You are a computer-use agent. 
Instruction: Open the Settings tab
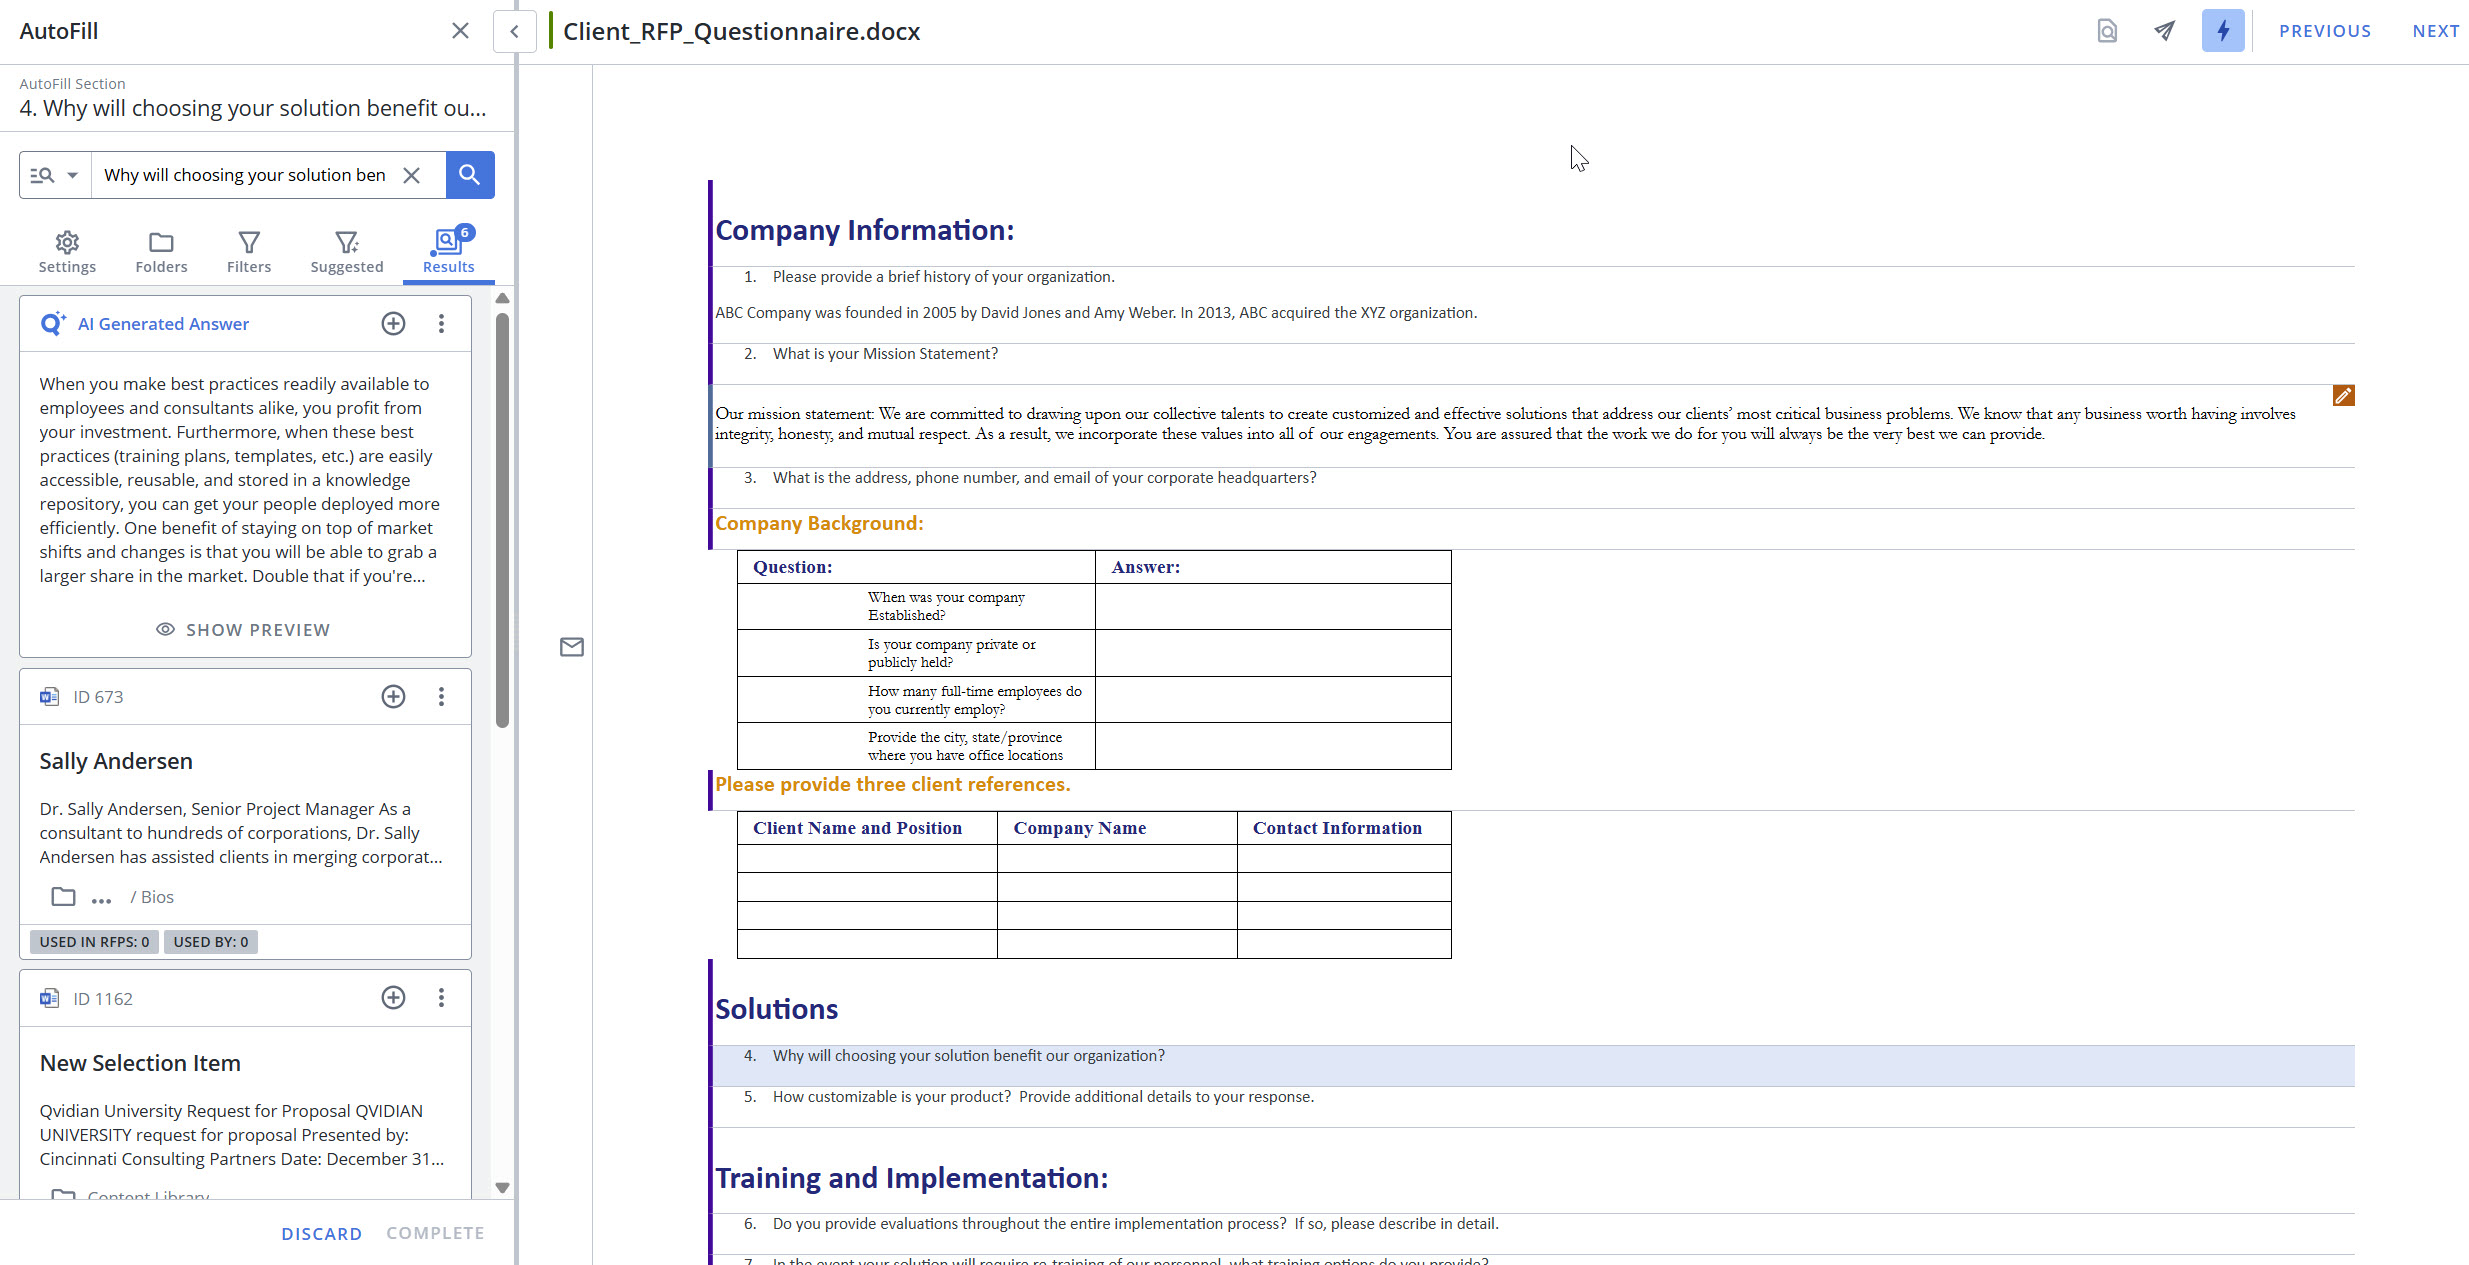[67, 252]
